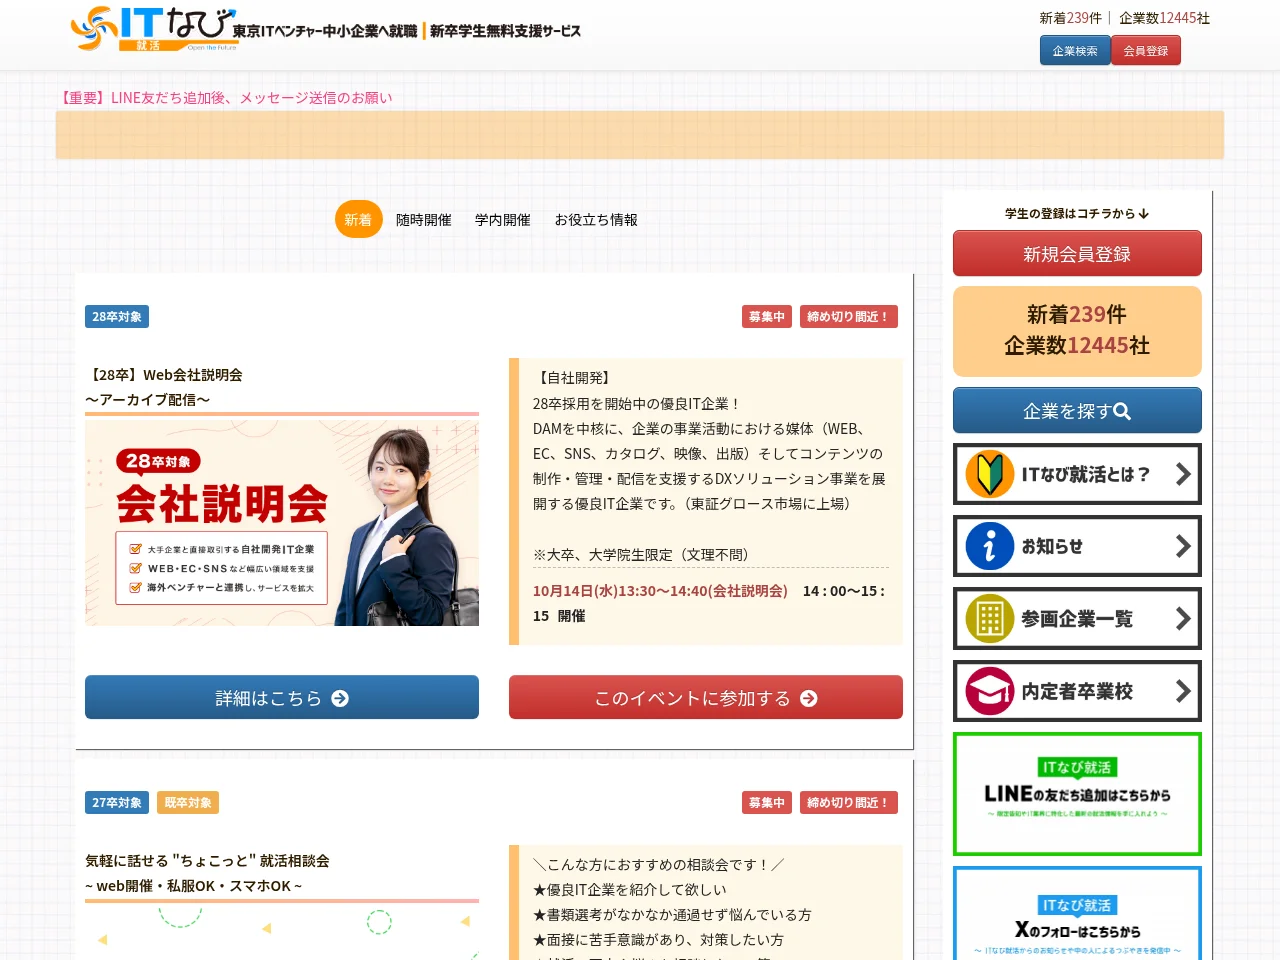Click the 学生の登録はコチラから text
The width and height of the screenshot is (1280, 960).
(1077, 213)
